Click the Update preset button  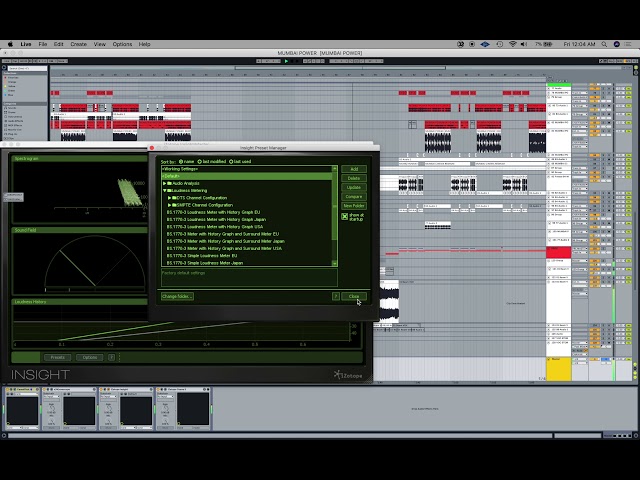[354, 187]
